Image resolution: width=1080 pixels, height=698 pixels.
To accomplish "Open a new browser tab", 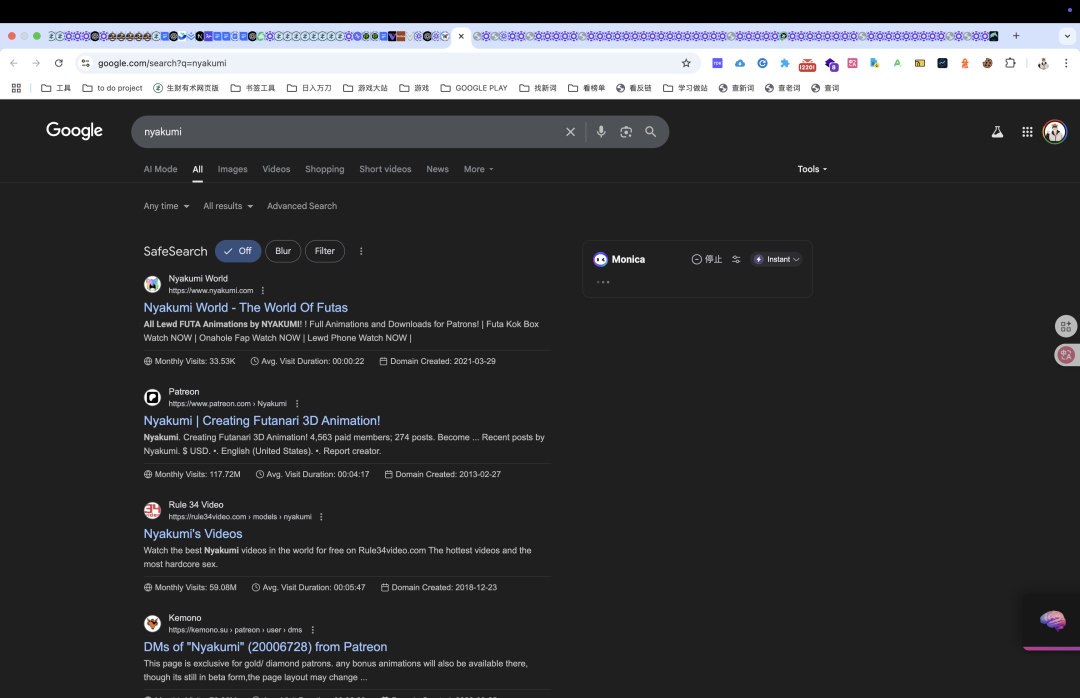I will point(1016,36).
